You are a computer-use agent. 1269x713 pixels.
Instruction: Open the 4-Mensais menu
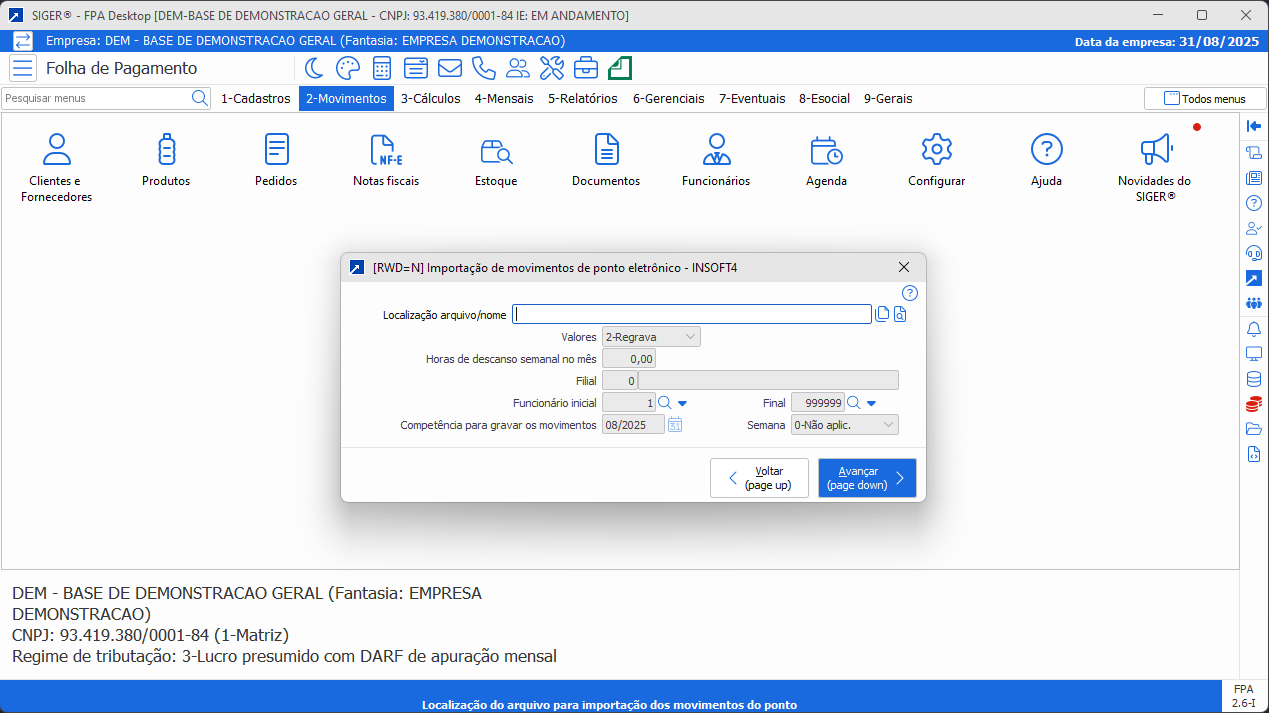pos(504,99)
